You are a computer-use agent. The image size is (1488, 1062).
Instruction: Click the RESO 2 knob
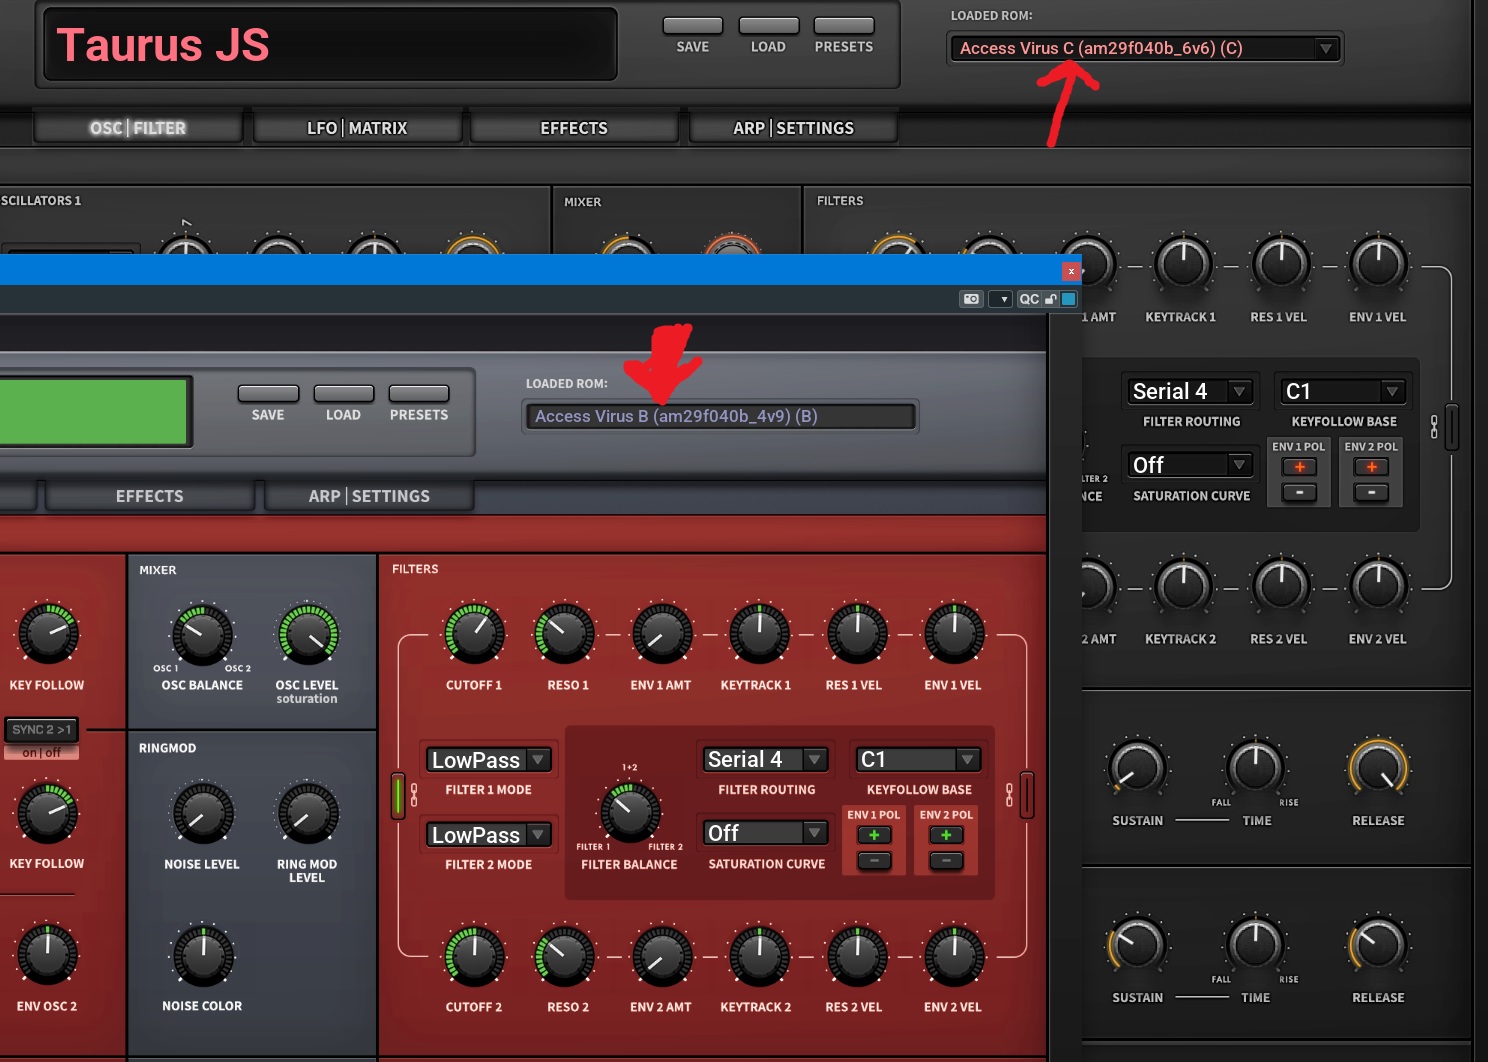pos(565,957)
